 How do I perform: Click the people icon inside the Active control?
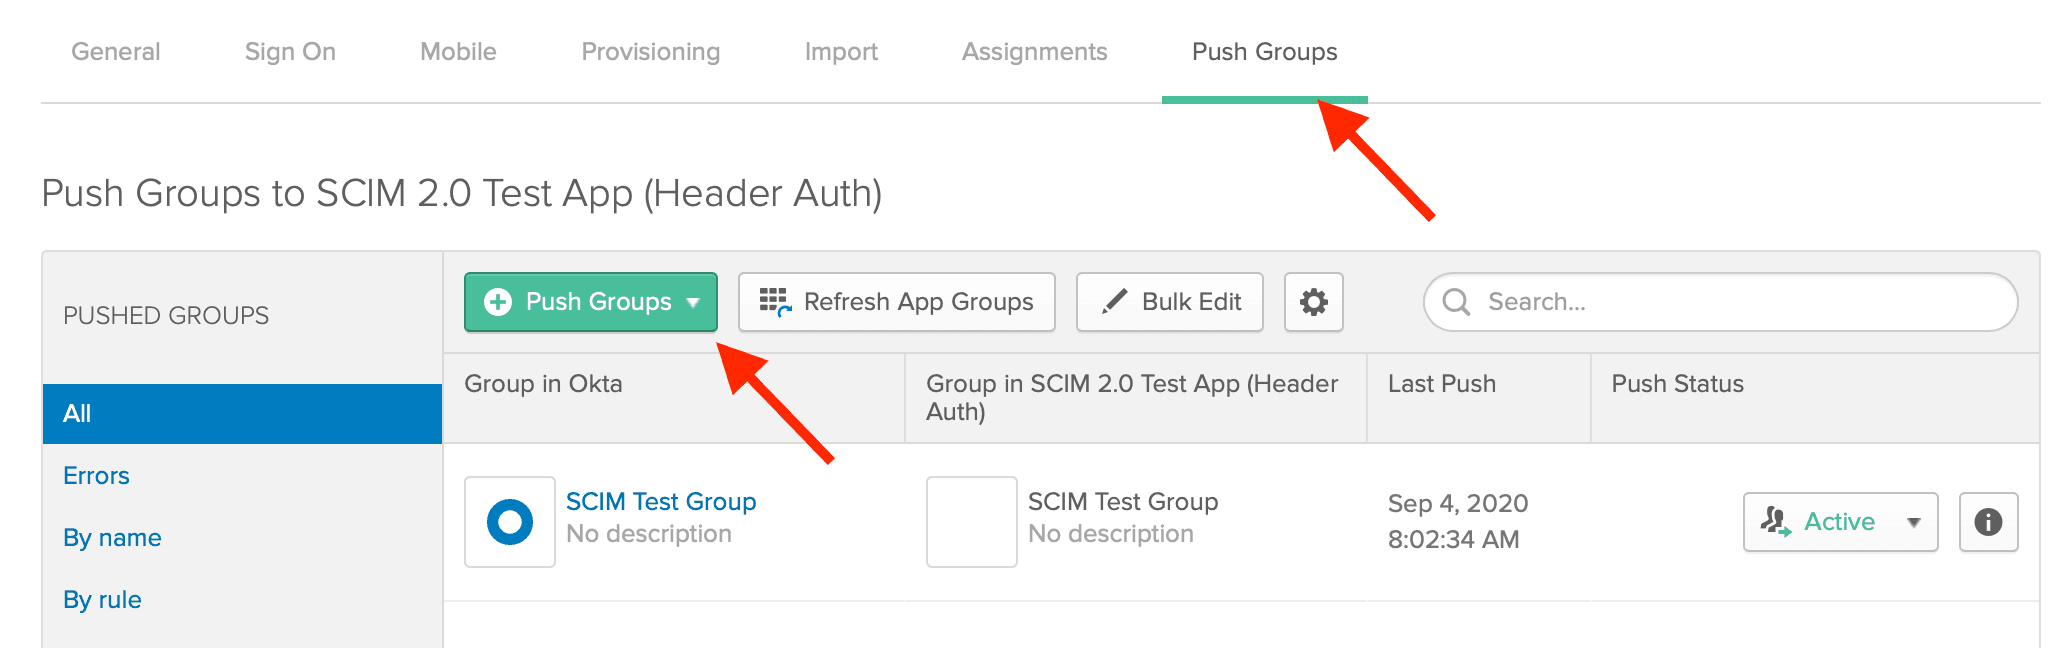(x=1776, y=521)
